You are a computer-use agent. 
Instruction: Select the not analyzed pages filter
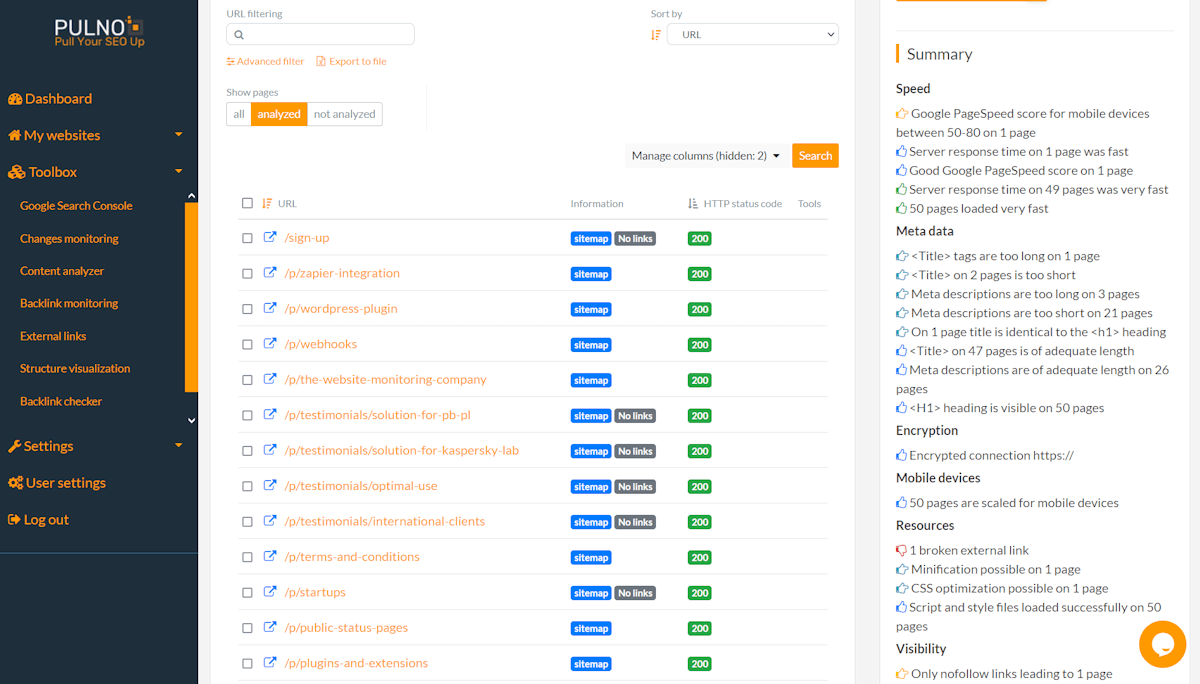pyautogui.click(x=345, y=114)
